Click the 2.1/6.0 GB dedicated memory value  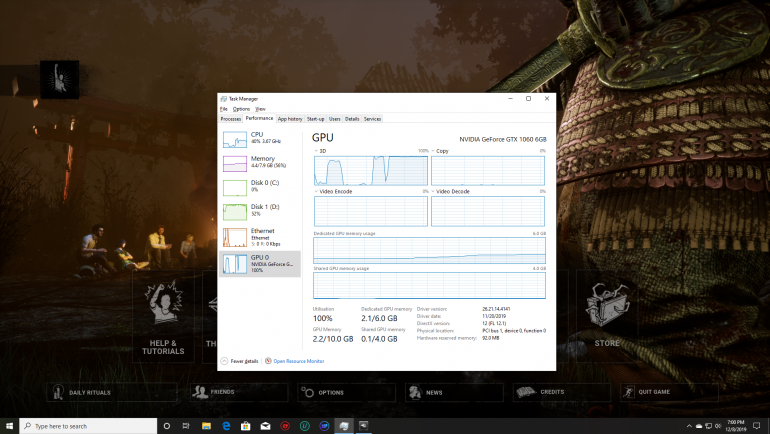pos(379,318)
